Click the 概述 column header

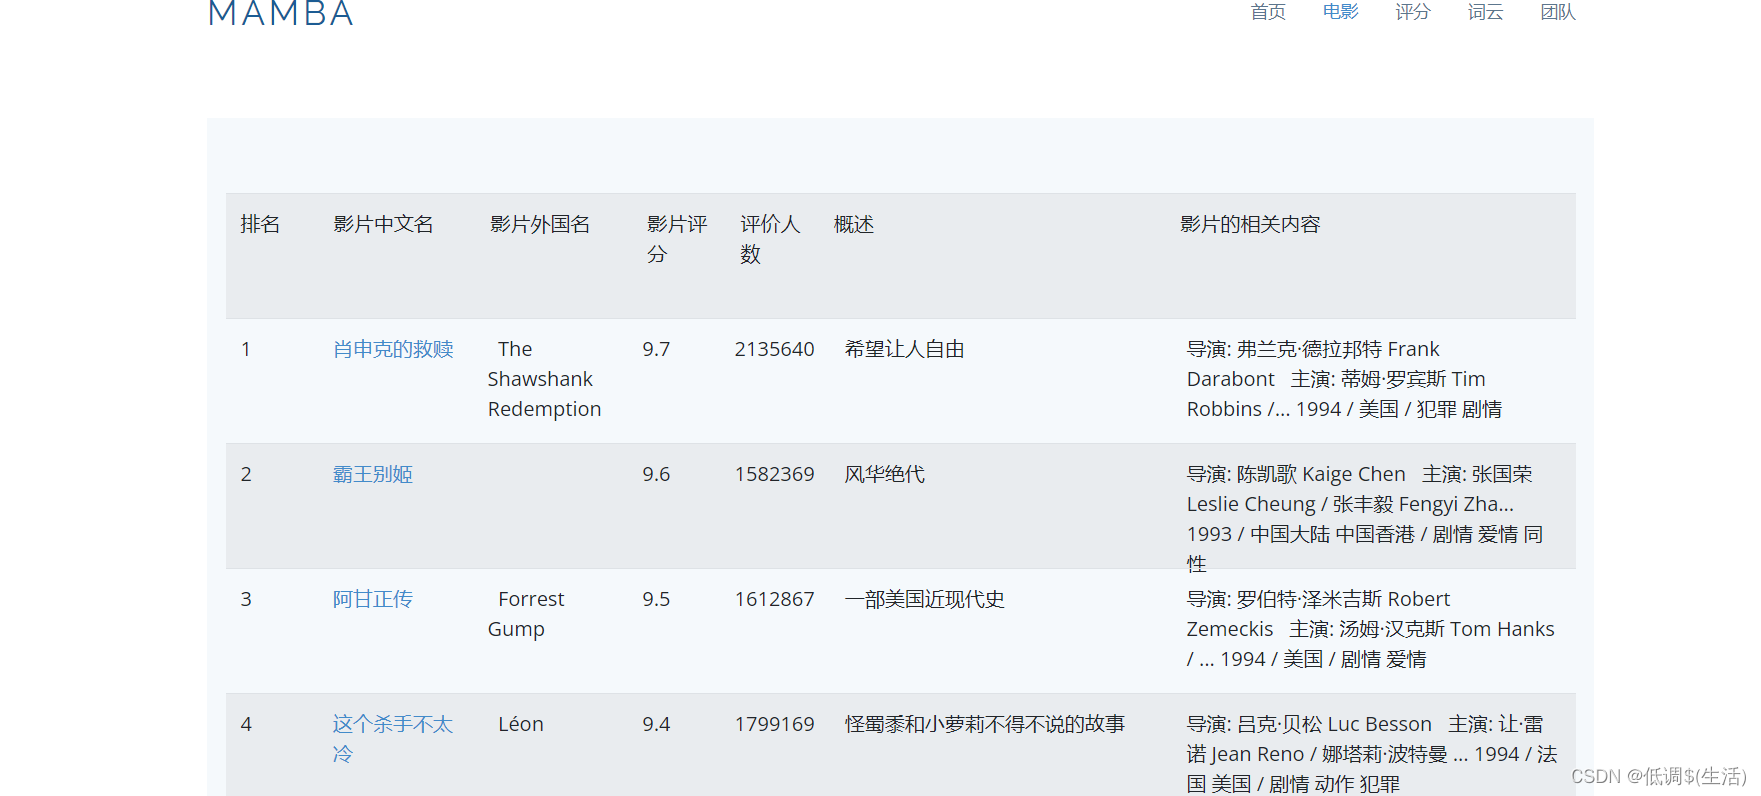pyautogui.click(x=854, y=224)
